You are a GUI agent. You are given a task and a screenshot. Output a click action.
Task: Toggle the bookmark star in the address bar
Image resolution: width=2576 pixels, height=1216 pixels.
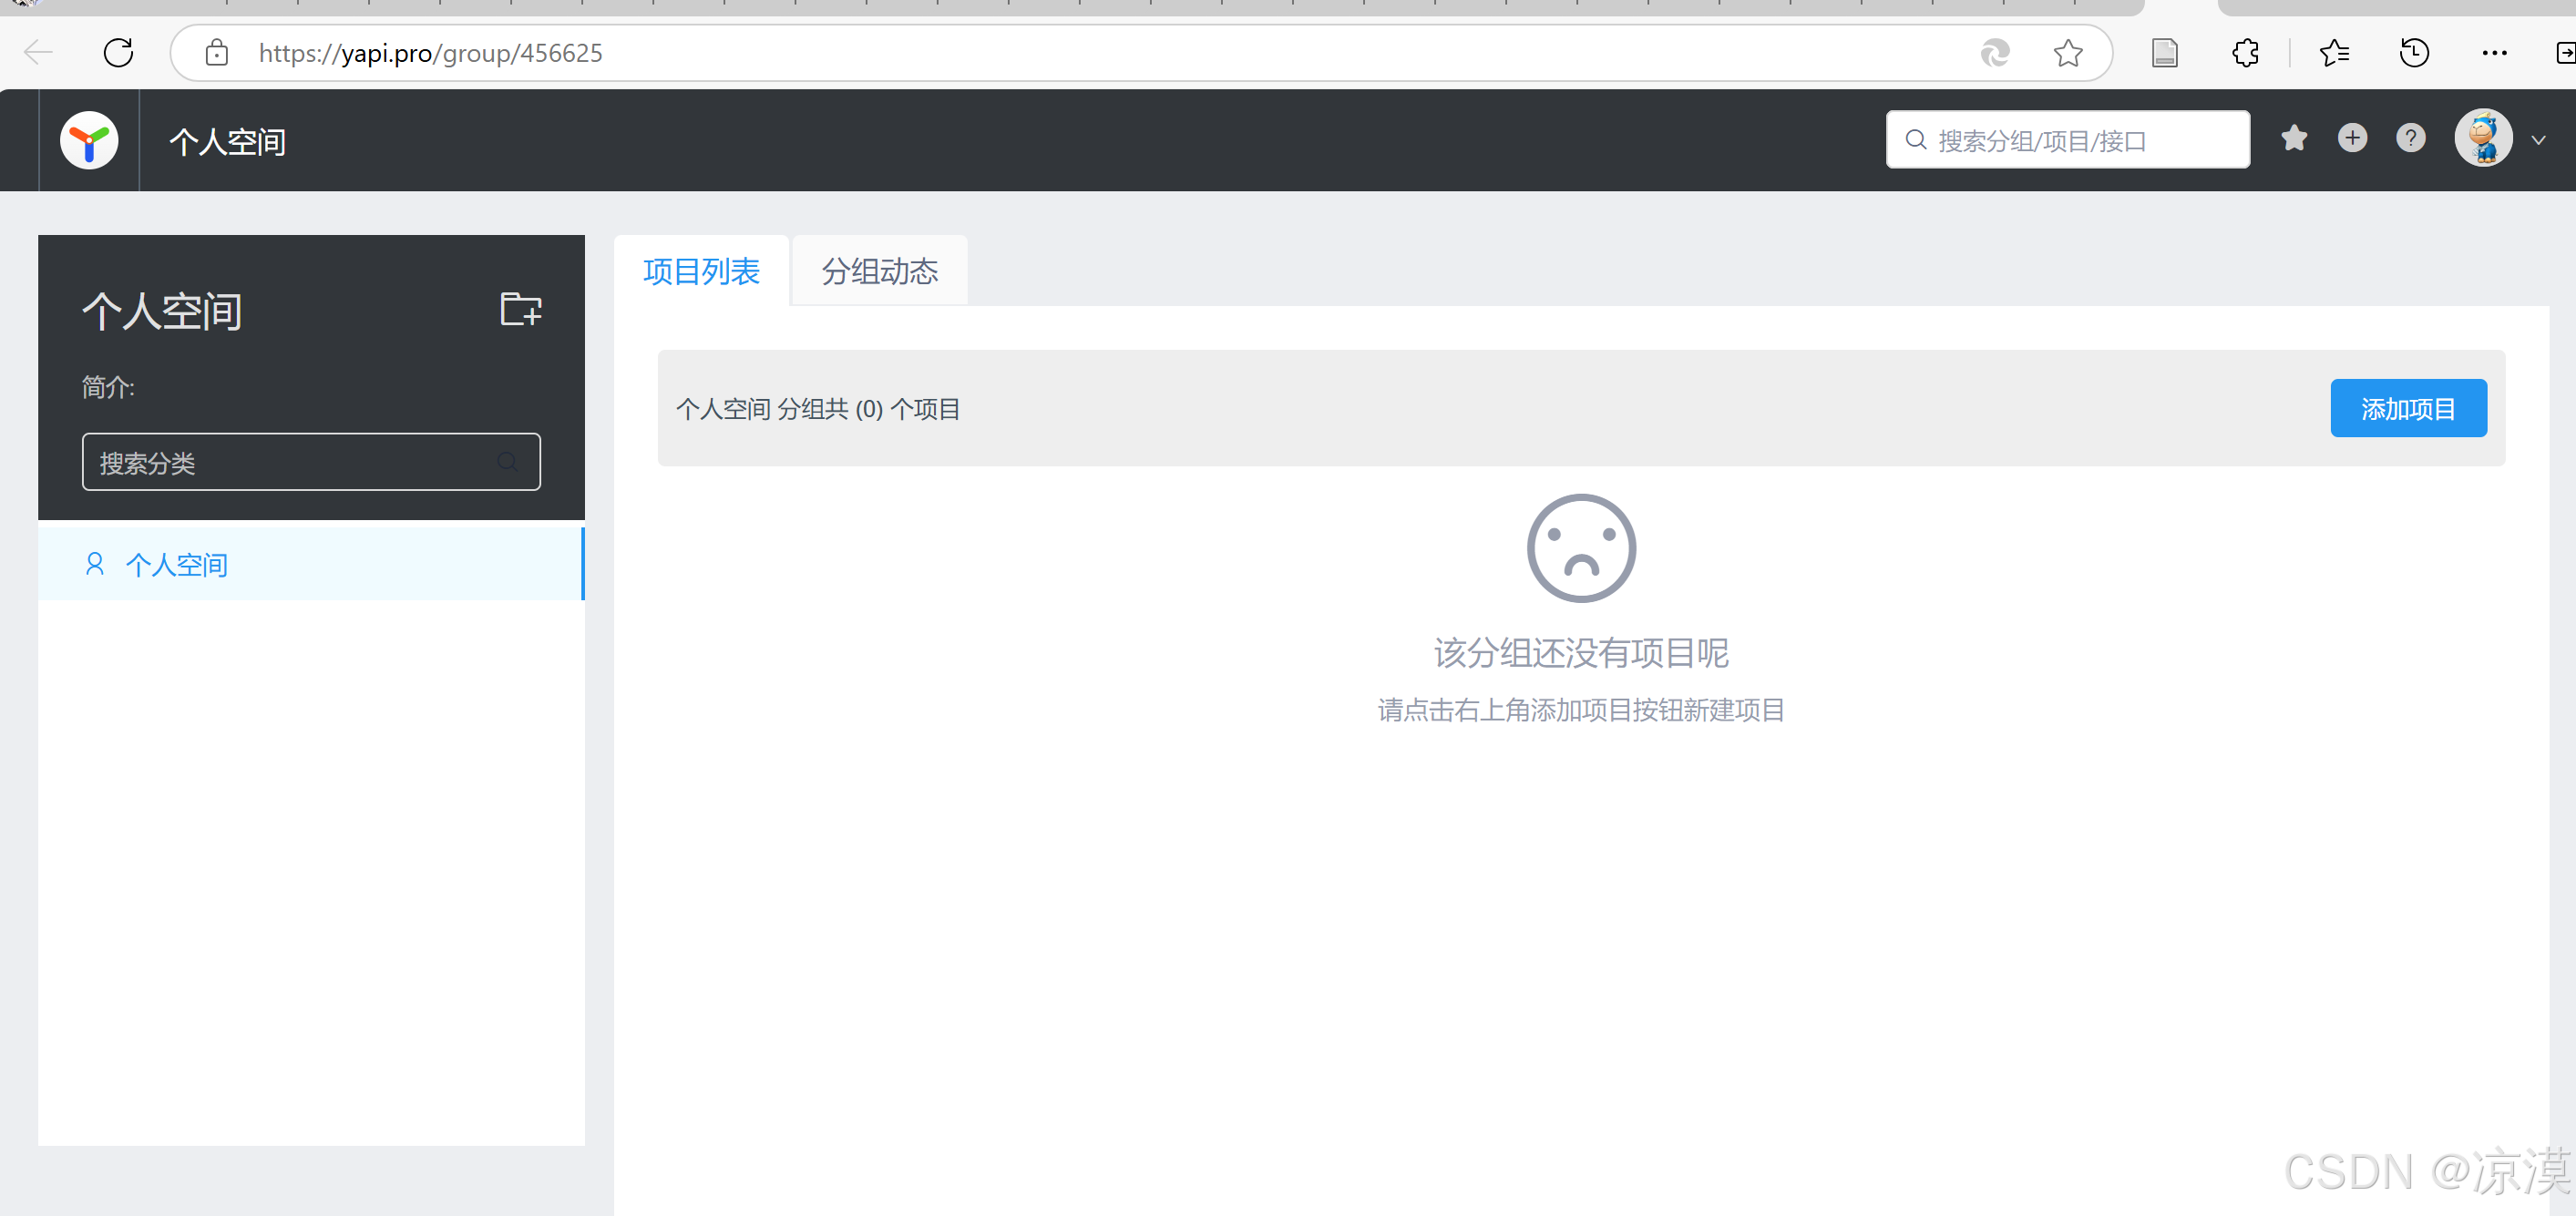click(x=2068, y=52)
